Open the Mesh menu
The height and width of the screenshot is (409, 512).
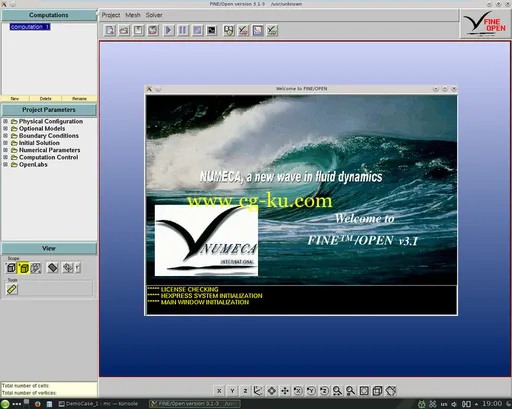(133, 15)
